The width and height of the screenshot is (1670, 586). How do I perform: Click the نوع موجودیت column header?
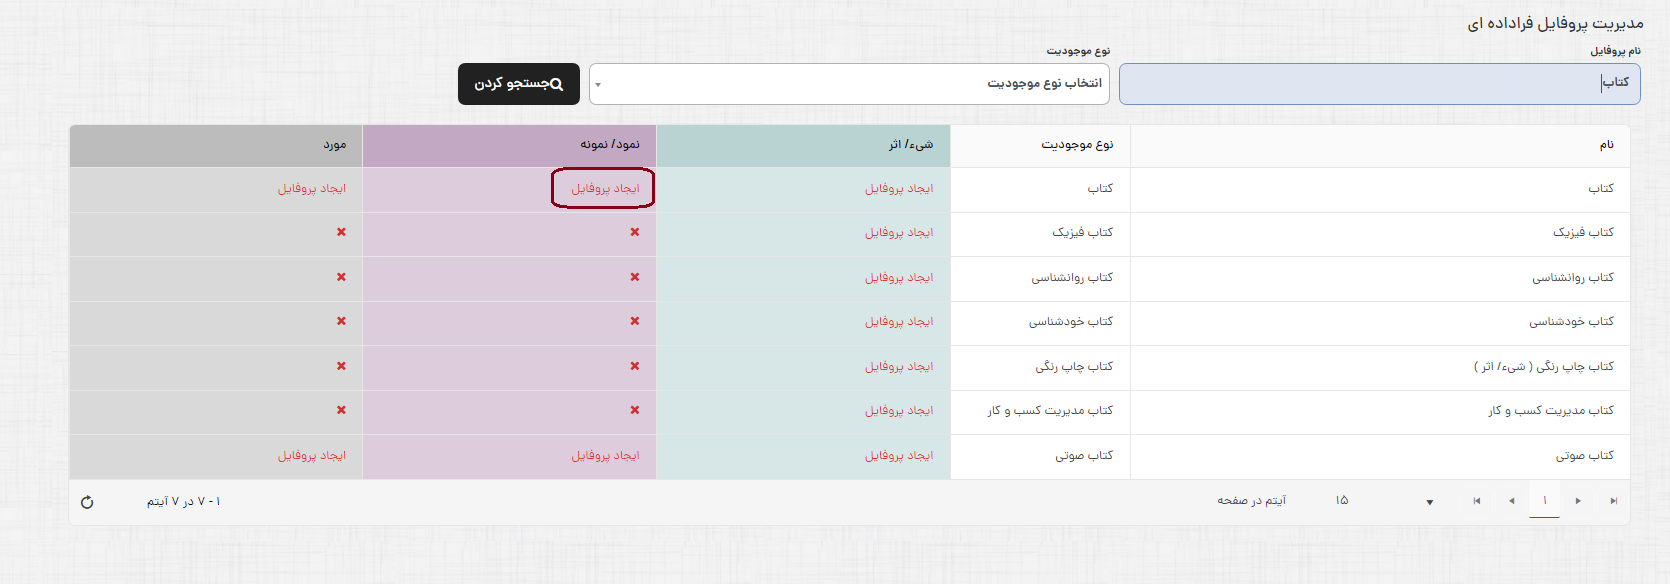click(x=1077, y=145)
